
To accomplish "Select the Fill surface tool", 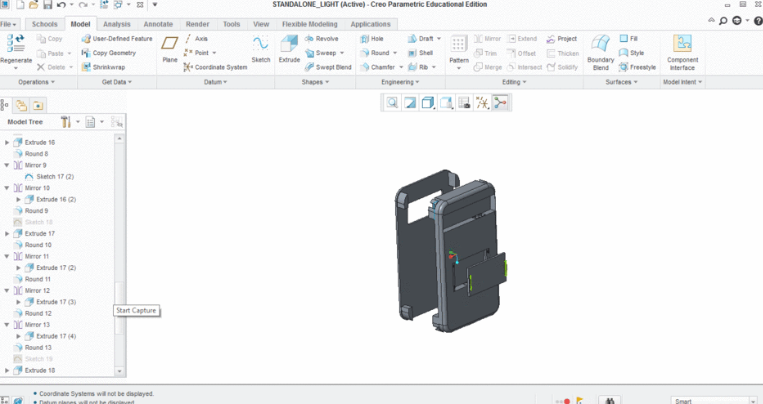I will point(629,38).
